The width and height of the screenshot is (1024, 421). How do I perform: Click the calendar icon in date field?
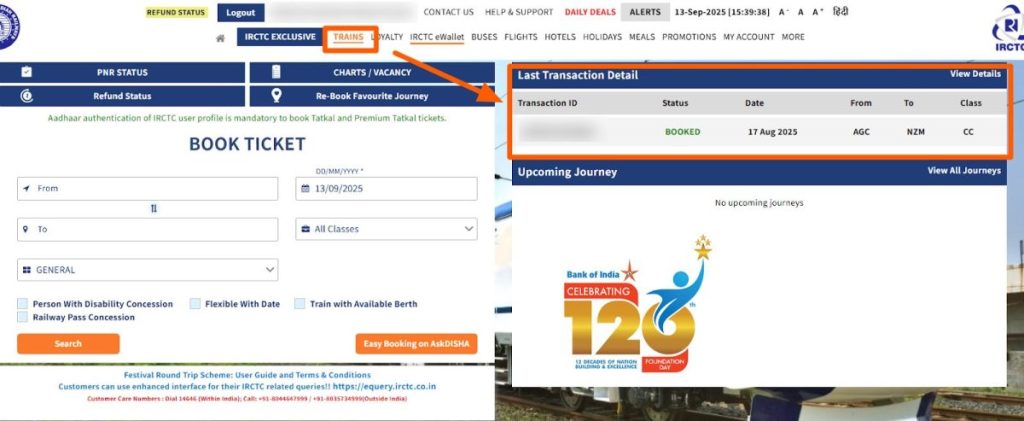305,189
